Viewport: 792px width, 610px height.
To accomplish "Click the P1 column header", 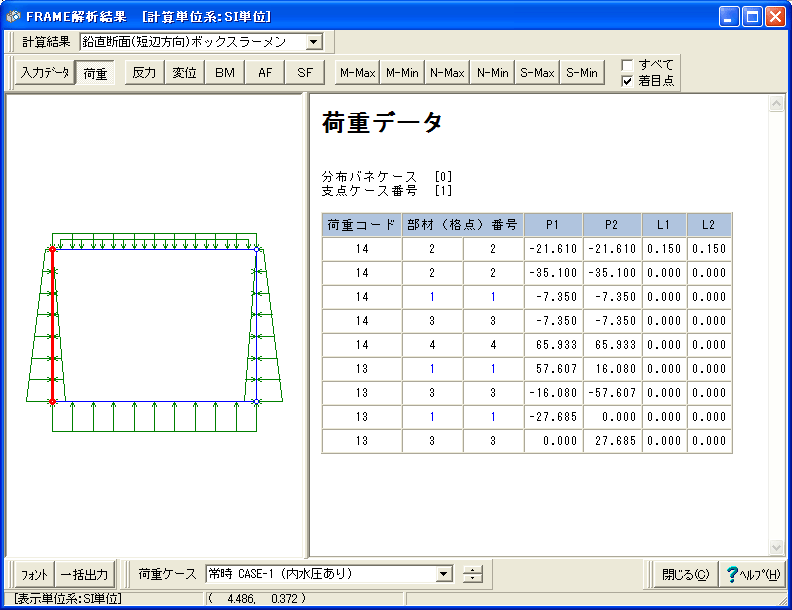I will click(x=553, y=225).
